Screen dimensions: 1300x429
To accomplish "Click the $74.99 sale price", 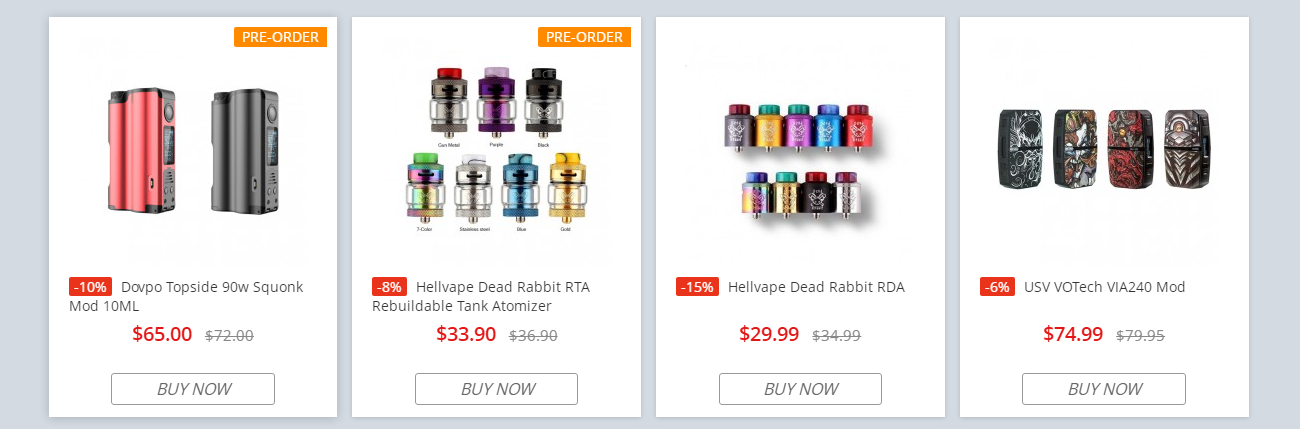I will [1073, 334].
